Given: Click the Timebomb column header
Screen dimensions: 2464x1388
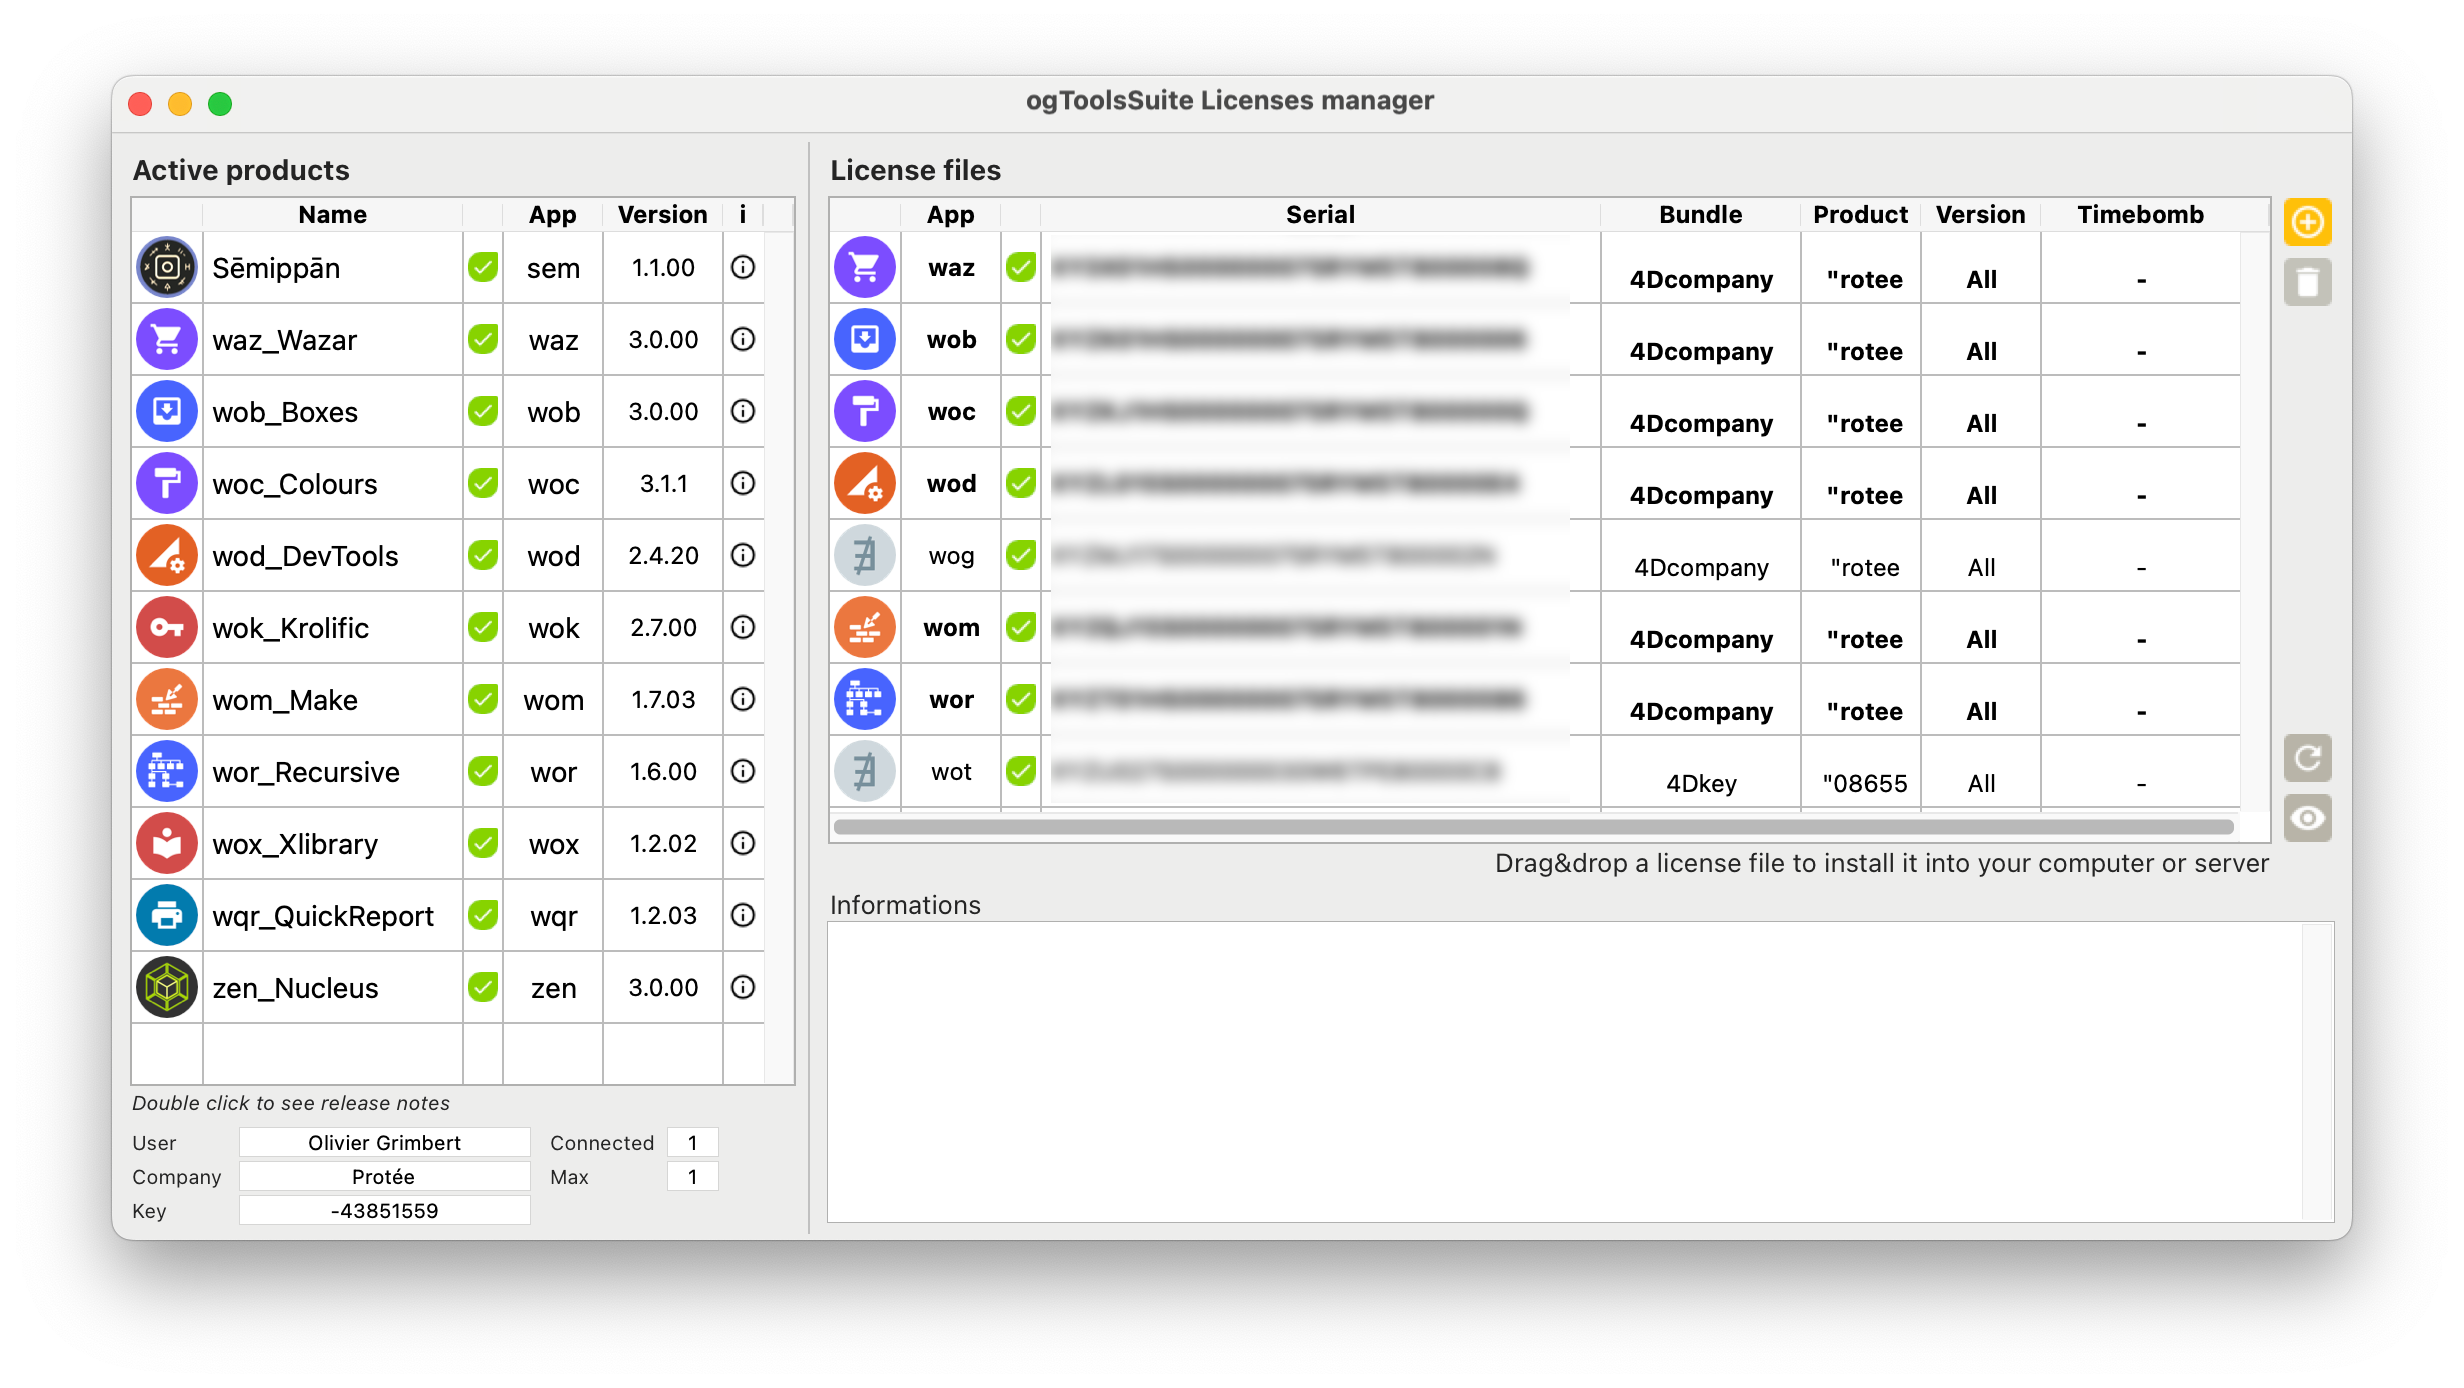Looking at the screenshot, I should (2140, 215).
